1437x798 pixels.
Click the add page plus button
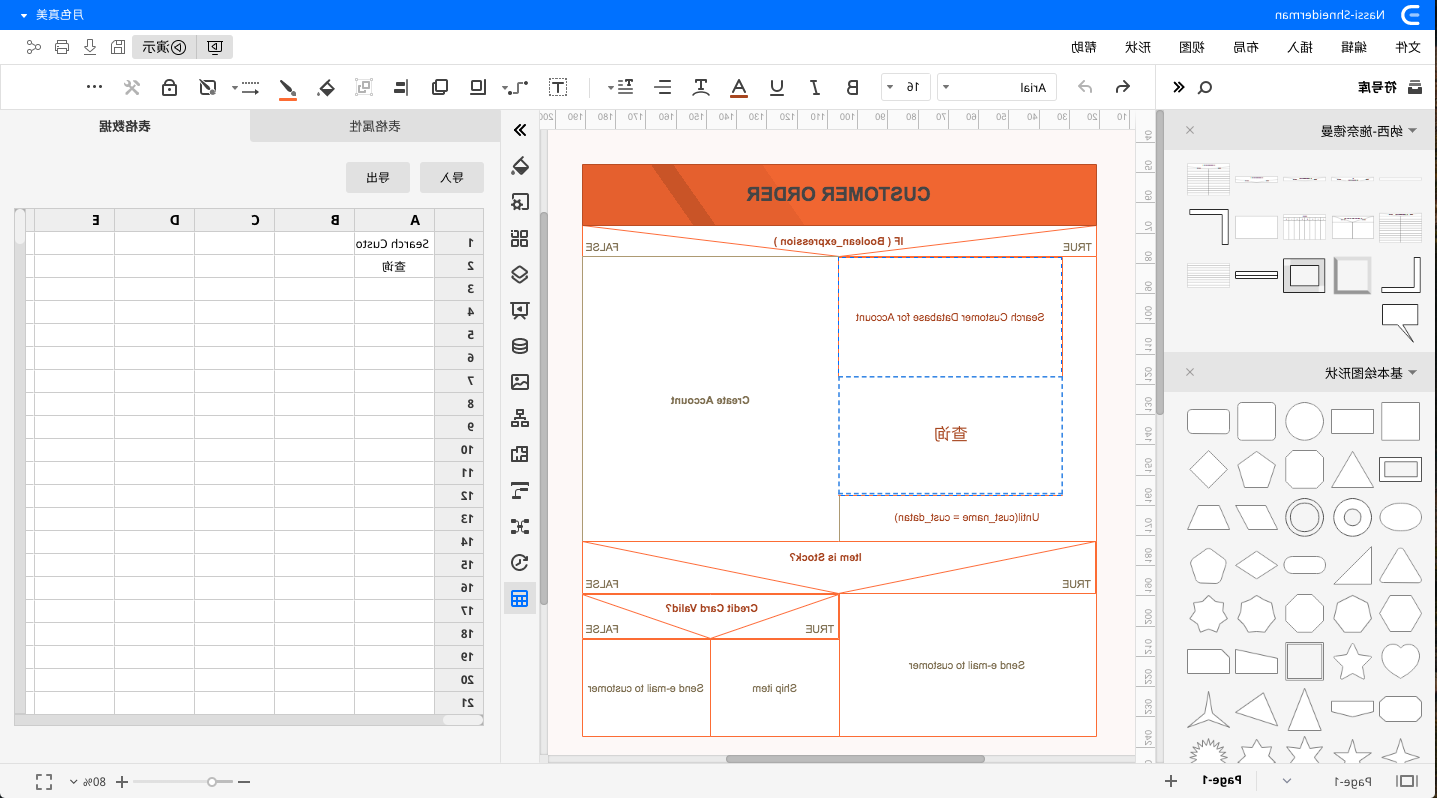[1170, 780]
